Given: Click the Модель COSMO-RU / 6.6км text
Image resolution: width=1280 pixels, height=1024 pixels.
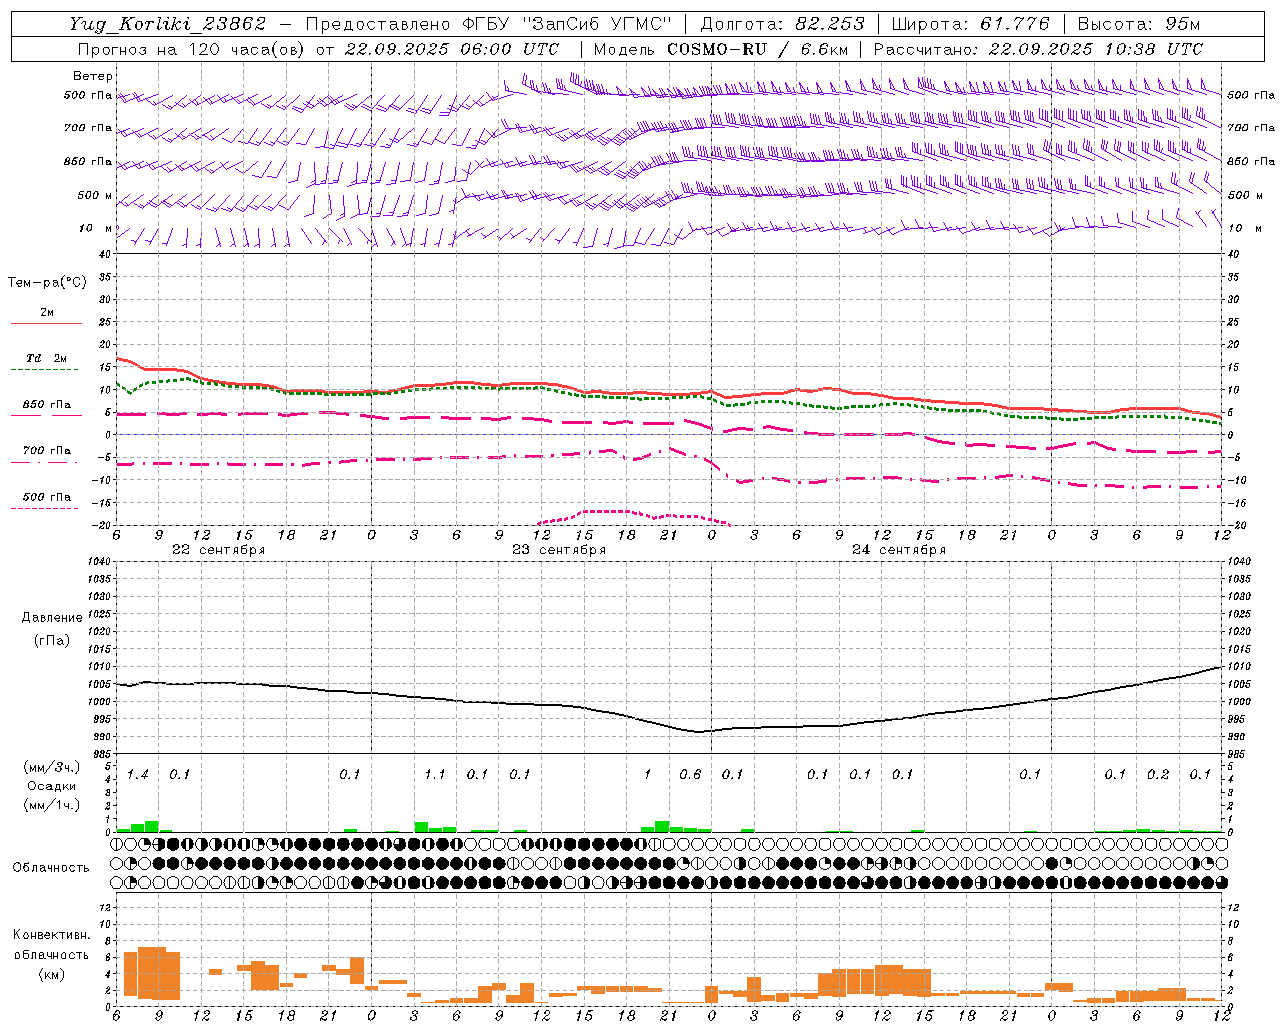Looking at the screenshot, I should click(x=721, y=49).
